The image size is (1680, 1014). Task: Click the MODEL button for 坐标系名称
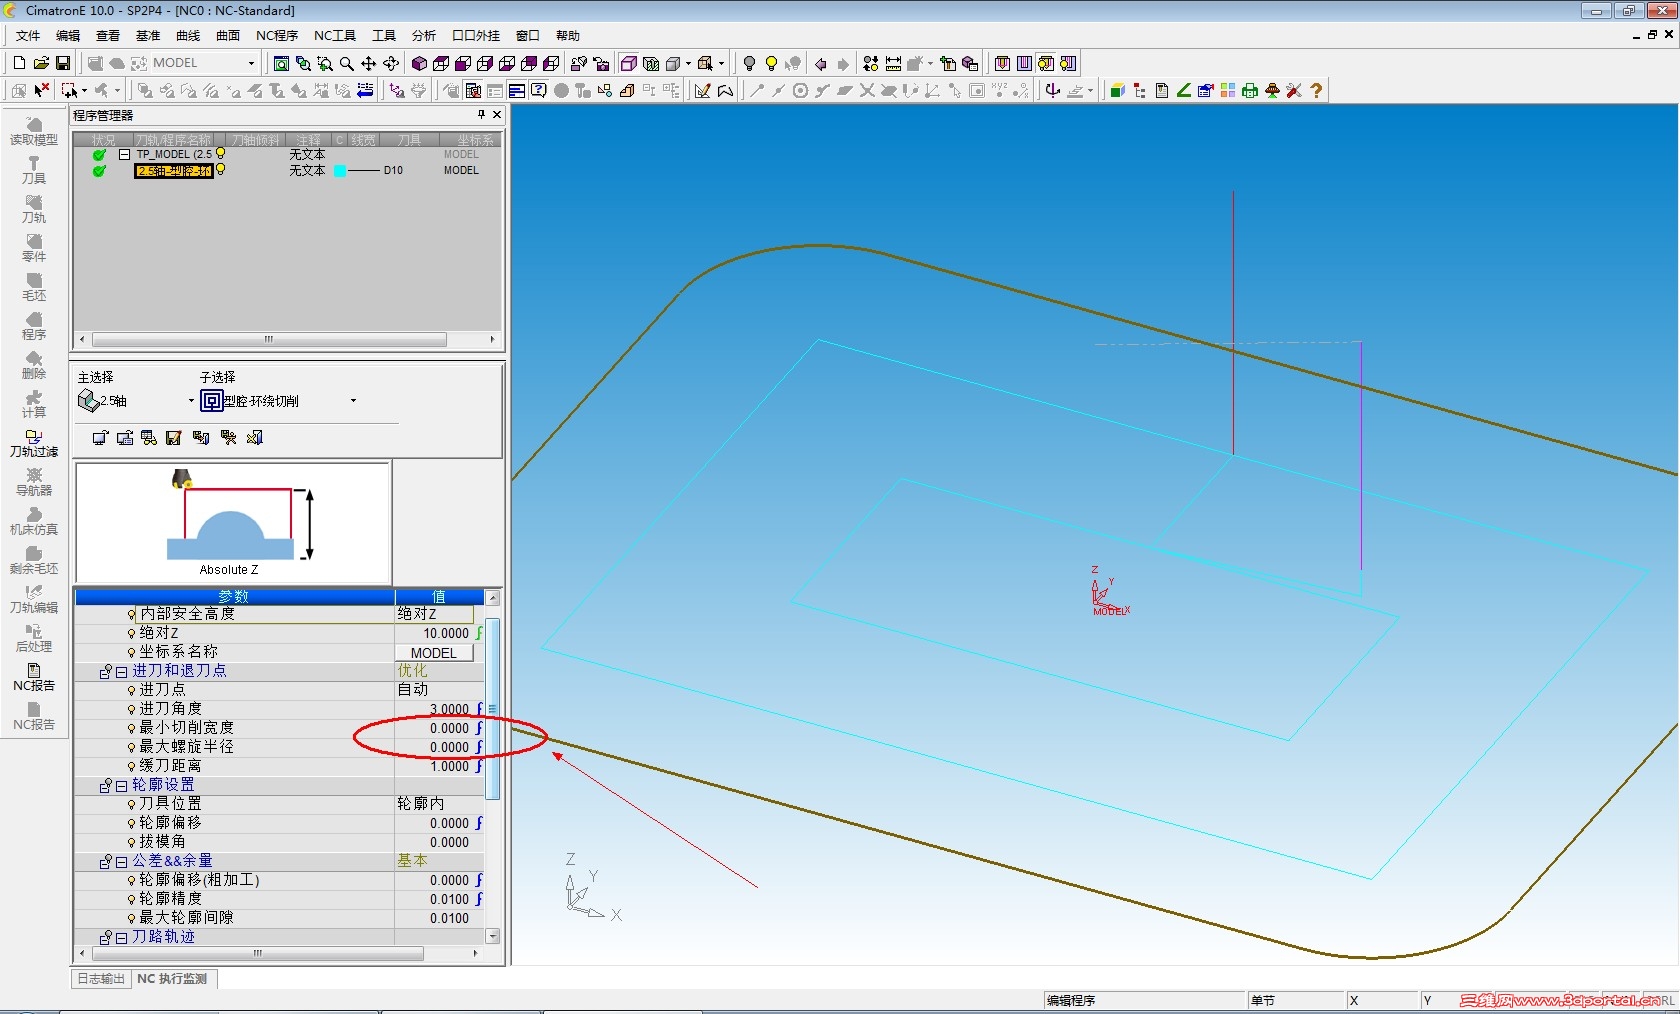point(434,652)
